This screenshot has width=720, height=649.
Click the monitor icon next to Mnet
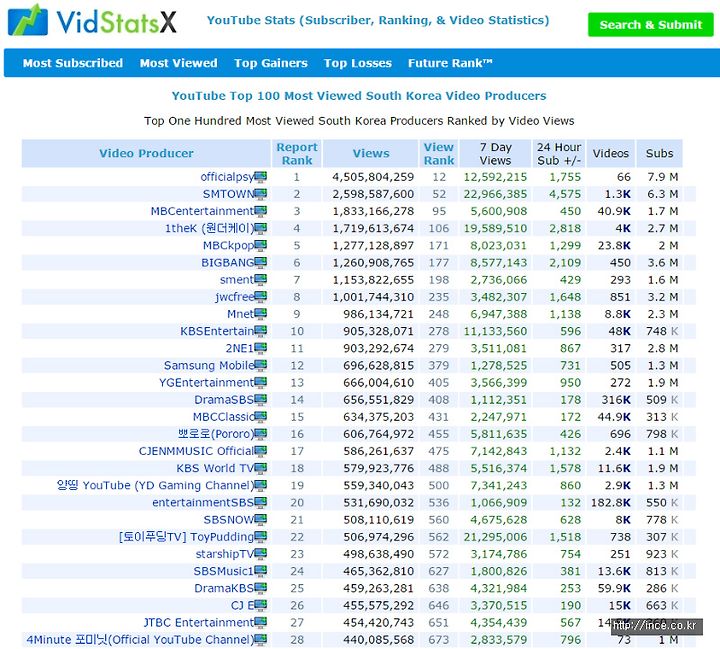pos(260,314)
